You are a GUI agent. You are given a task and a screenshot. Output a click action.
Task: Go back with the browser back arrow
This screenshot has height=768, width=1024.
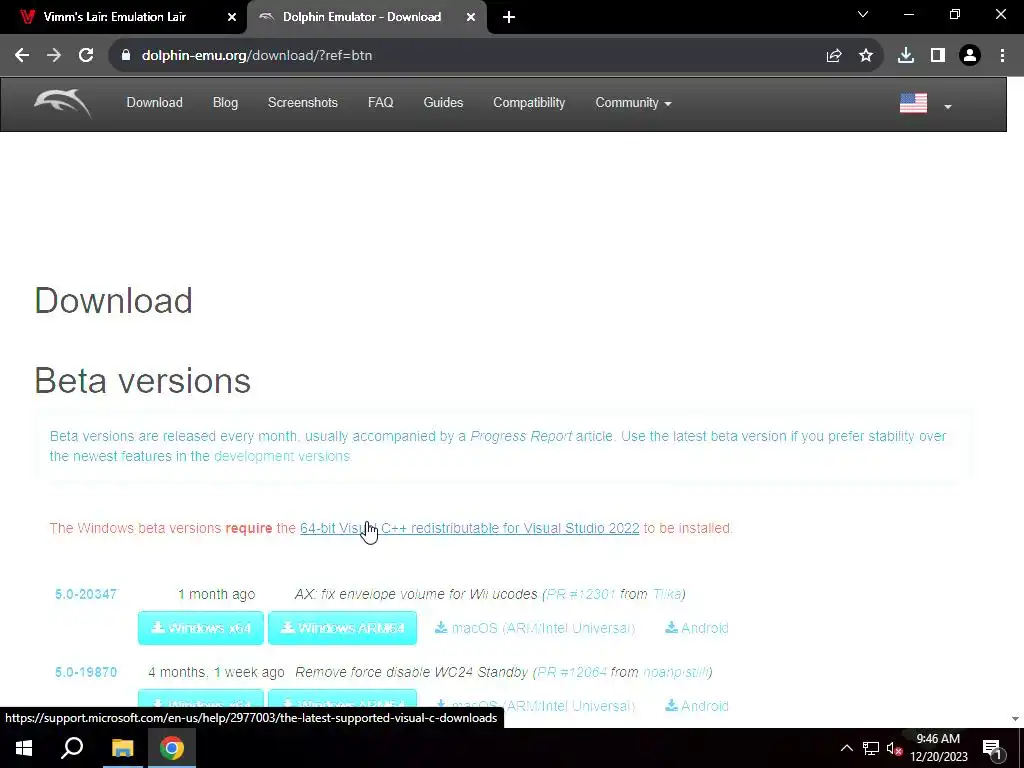click(22, 56)
